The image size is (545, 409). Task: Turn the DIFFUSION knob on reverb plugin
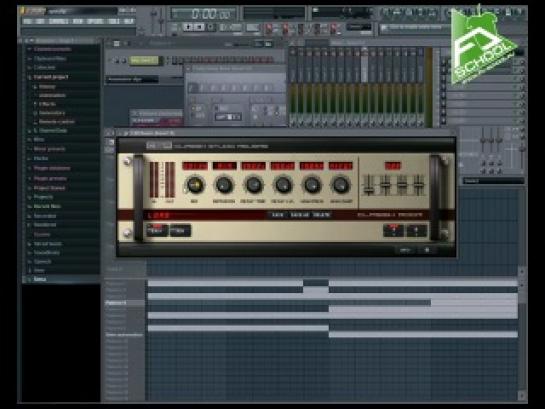(x=224, y=185)
